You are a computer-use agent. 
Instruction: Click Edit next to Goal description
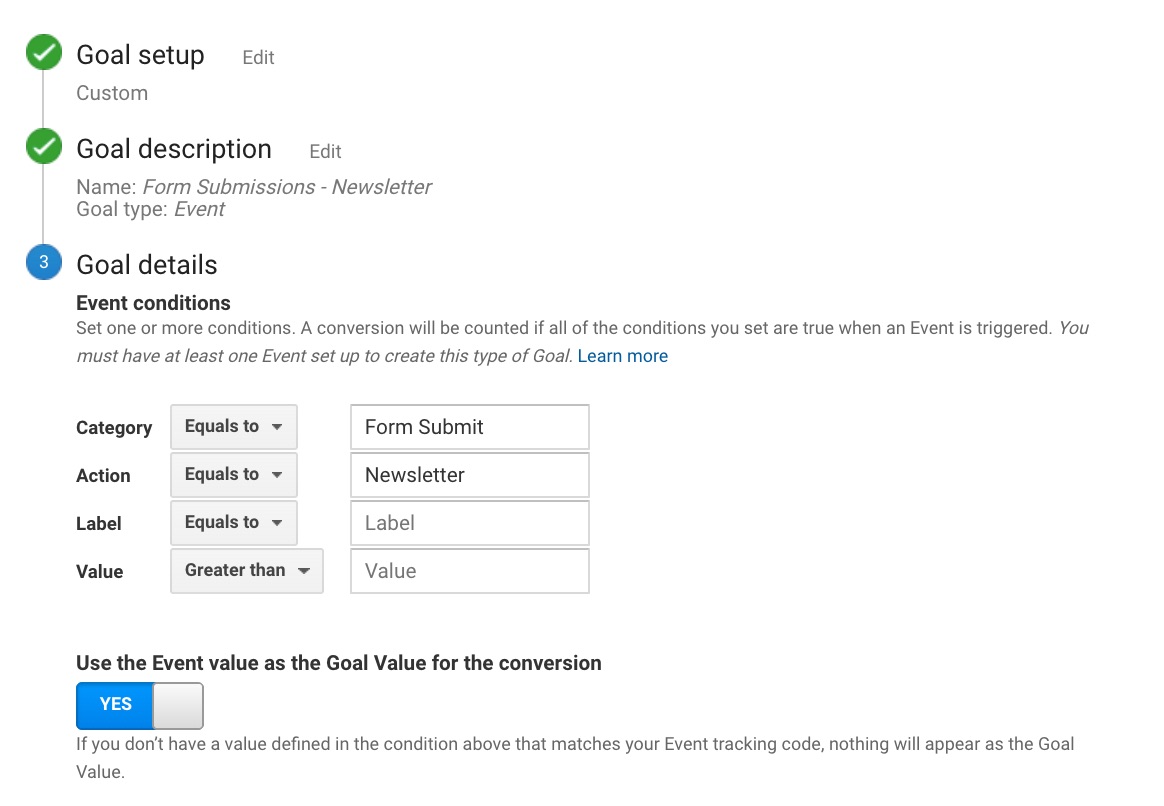pos(325,151)
